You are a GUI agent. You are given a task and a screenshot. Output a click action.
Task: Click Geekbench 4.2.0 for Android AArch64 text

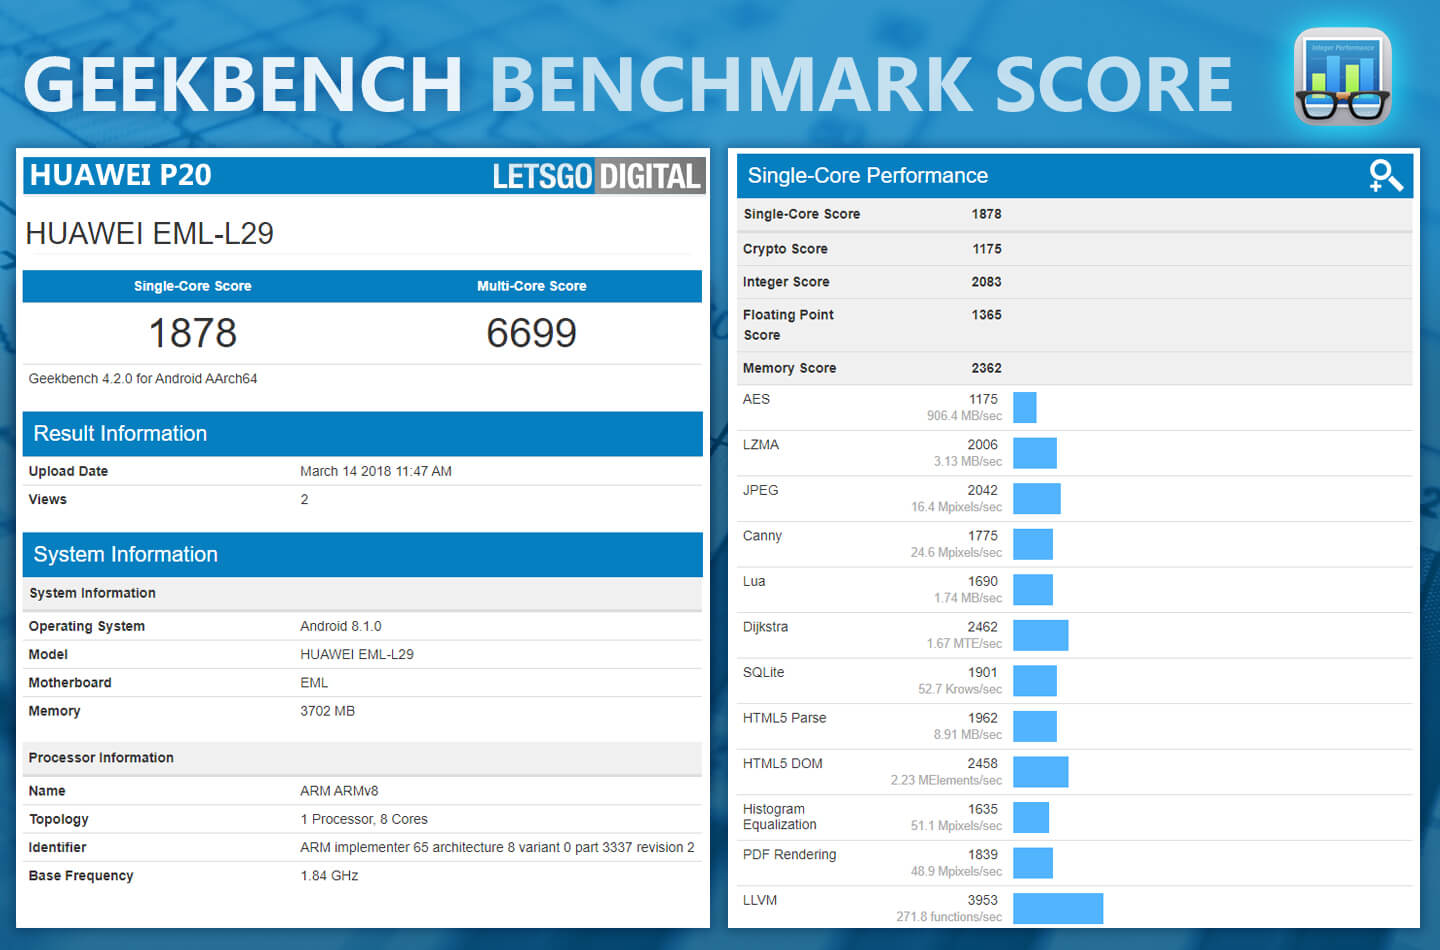pos(143,379)
